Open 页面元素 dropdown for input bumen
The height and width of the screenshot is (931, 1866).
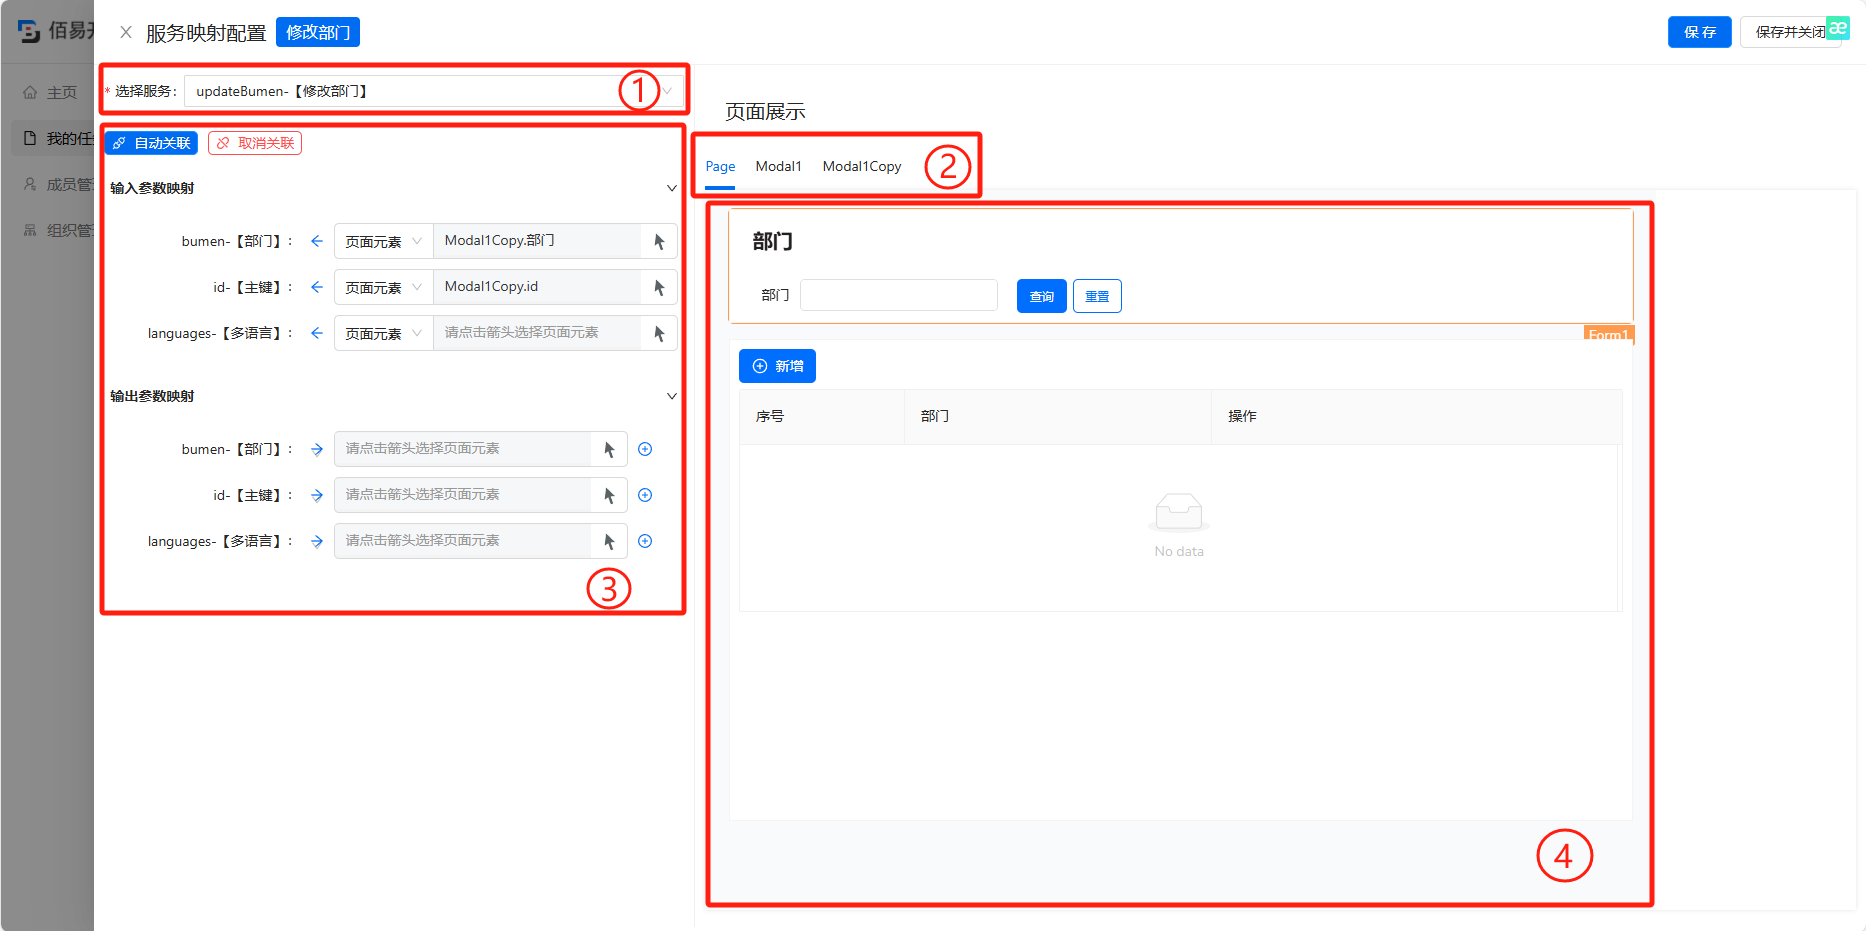point(383,241)
